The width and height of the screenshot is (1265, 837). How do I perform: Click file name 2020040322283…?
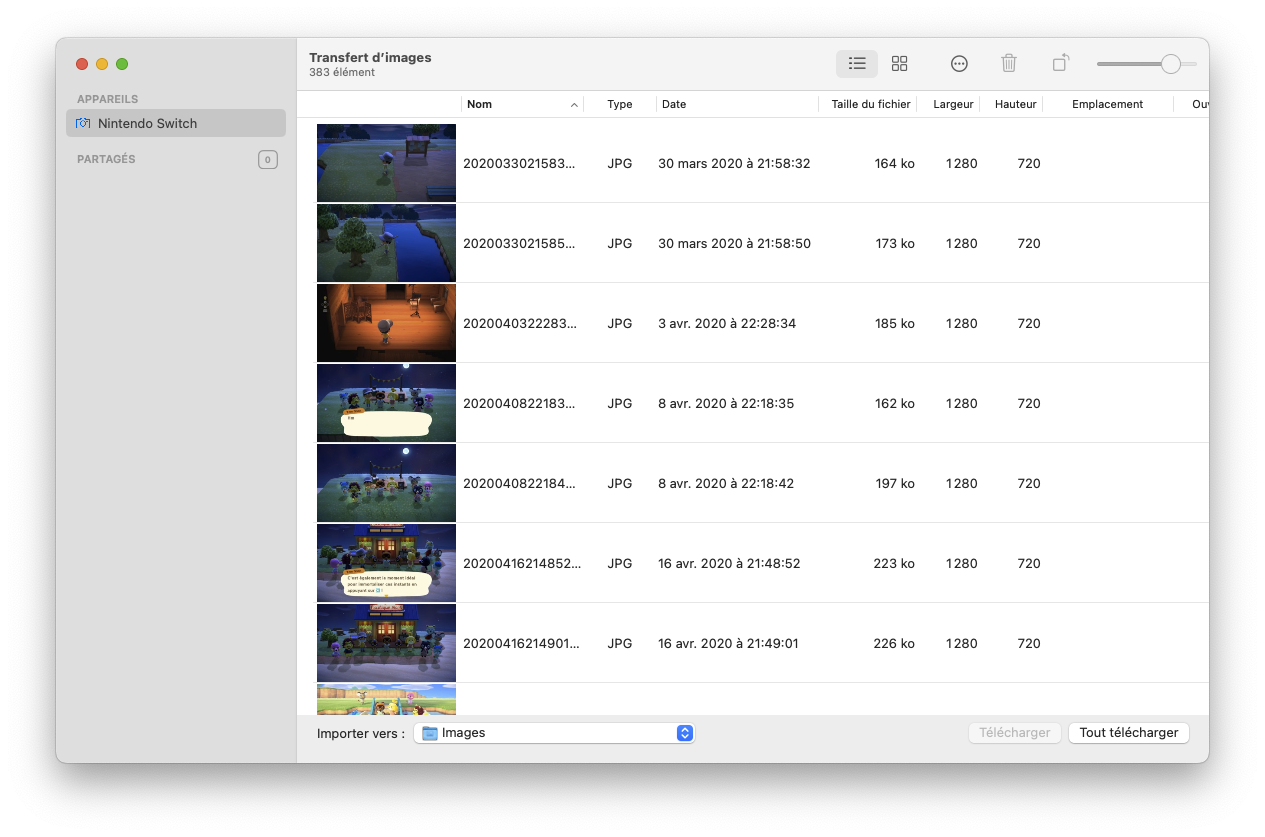519,323
